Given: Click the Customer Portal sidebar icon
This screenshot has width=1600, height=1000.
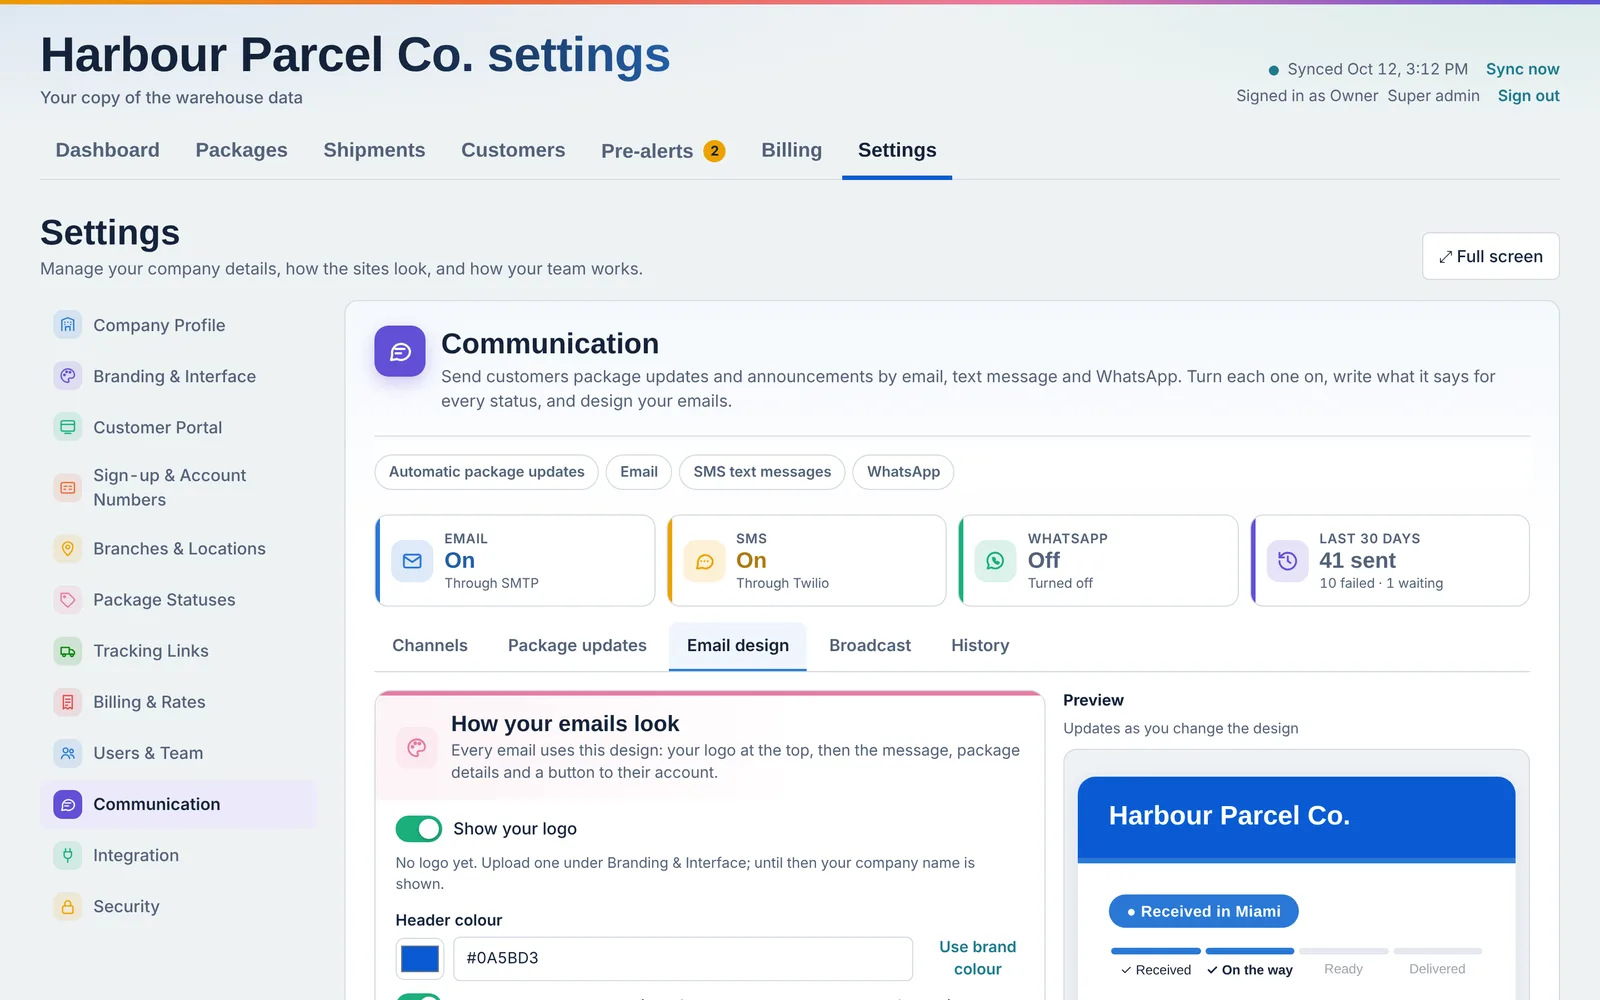Looking at the screenshot, I should [x=68, y=427].
